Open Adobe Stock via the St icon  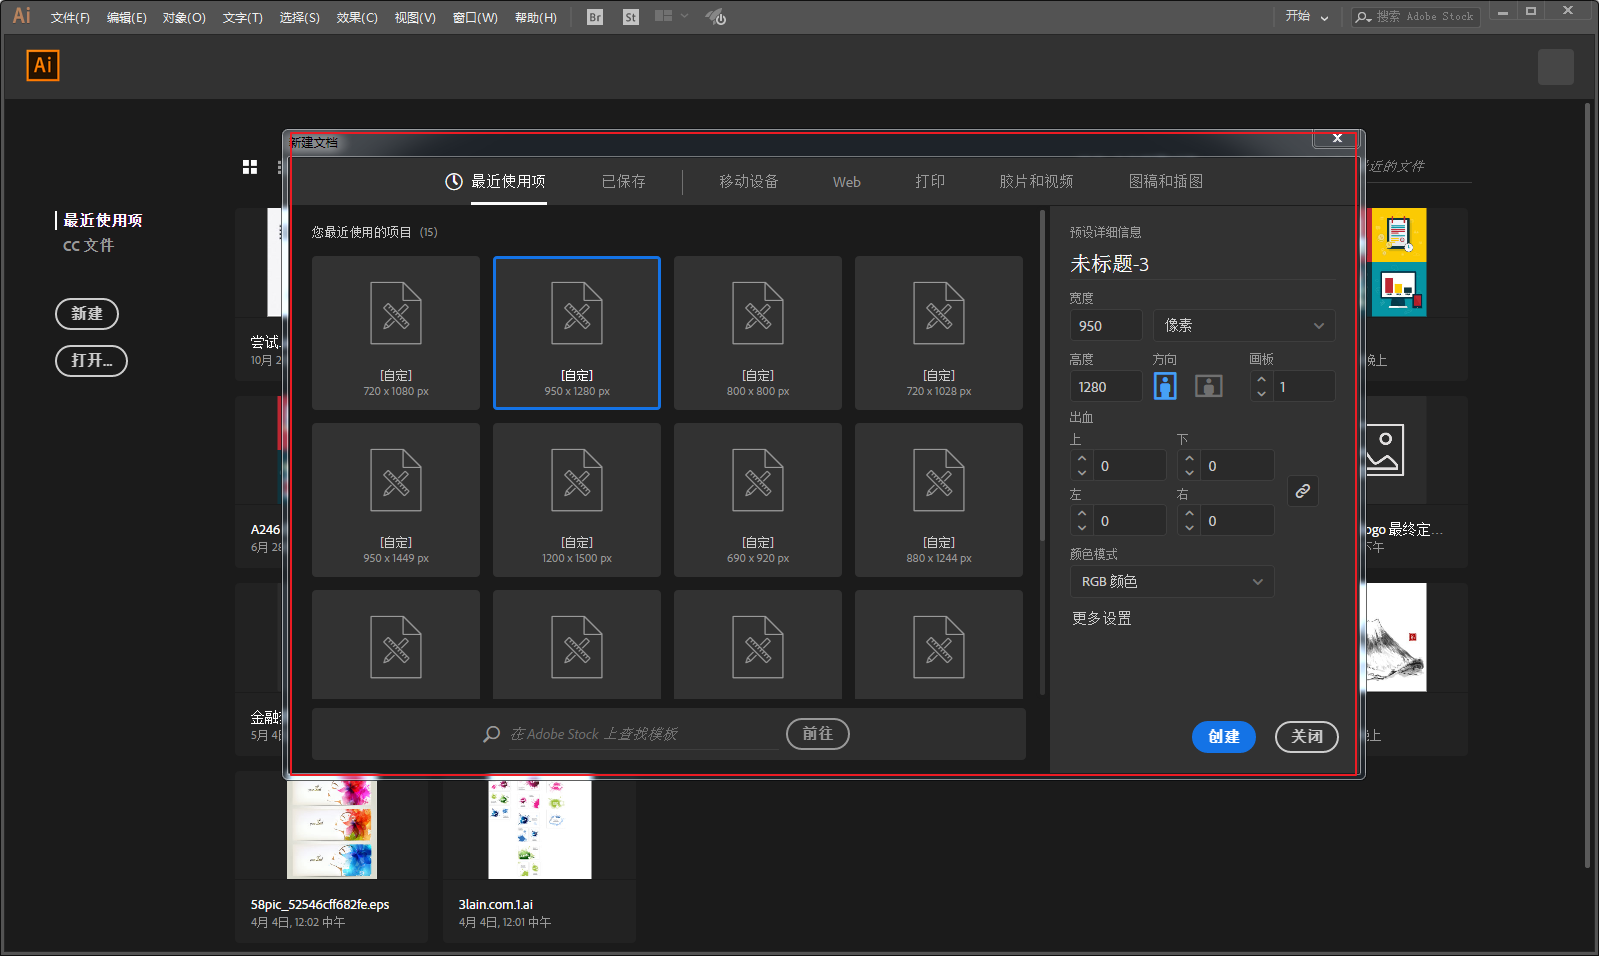click(630, 17)
